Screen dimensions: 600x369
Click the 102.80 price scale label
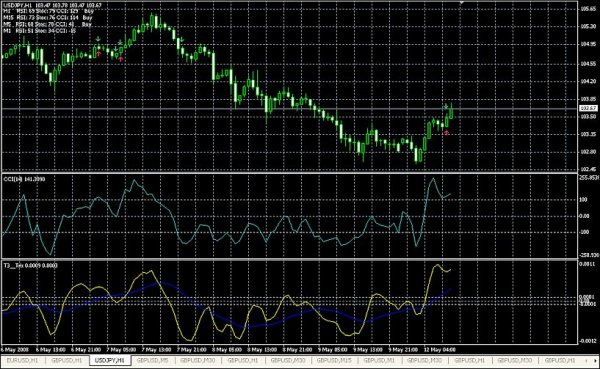[x=589, y=152]
